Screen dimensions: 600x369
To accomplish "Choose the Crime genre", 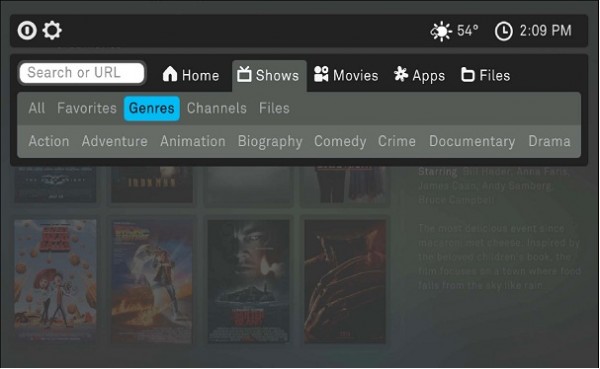I will tap(397, 141).
